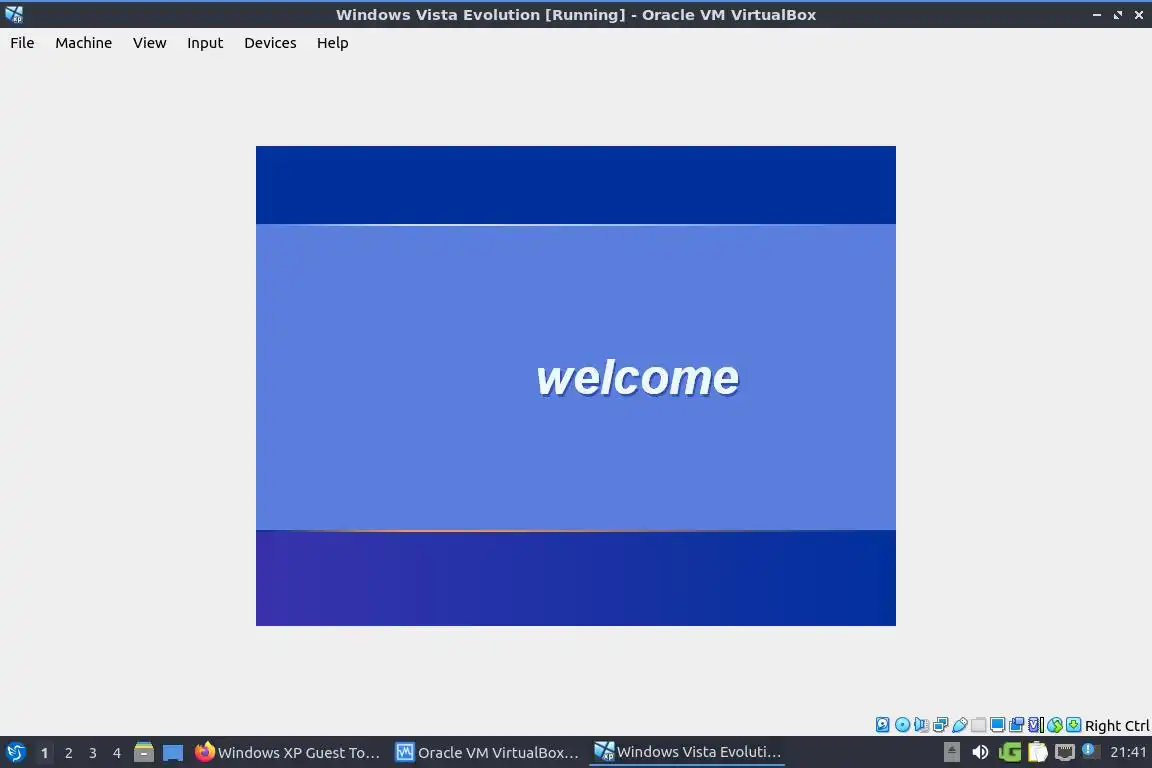
Task: Open the update notification tray icon
Action: pos(1091,751)
